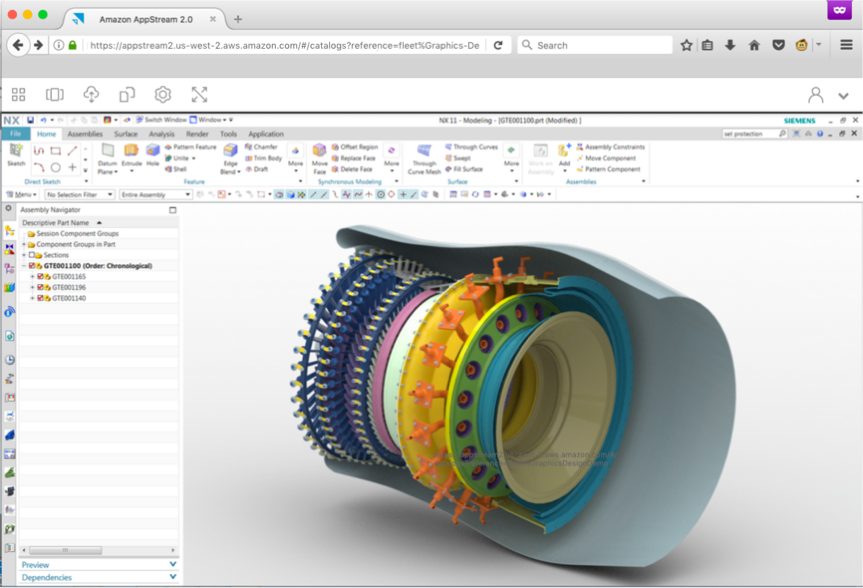The height and width of the screenshot is (588, 863).
Task: Pick the Swept surface command
Action: [x=458, y=158]
